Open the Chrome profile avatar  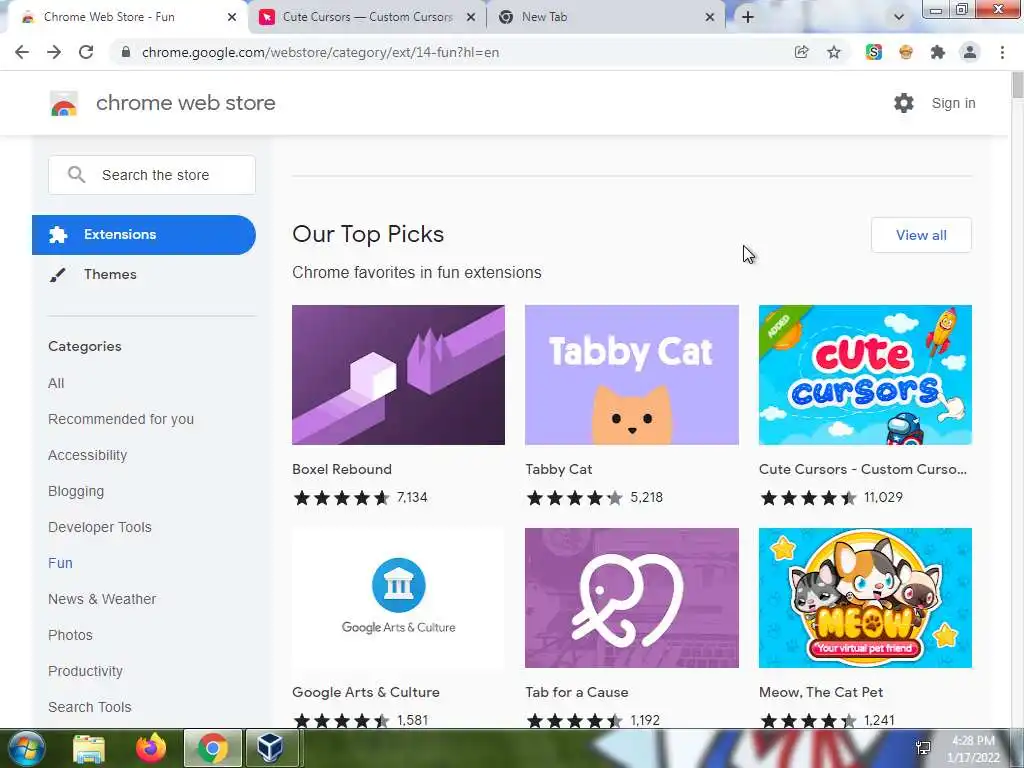[970, 52]
